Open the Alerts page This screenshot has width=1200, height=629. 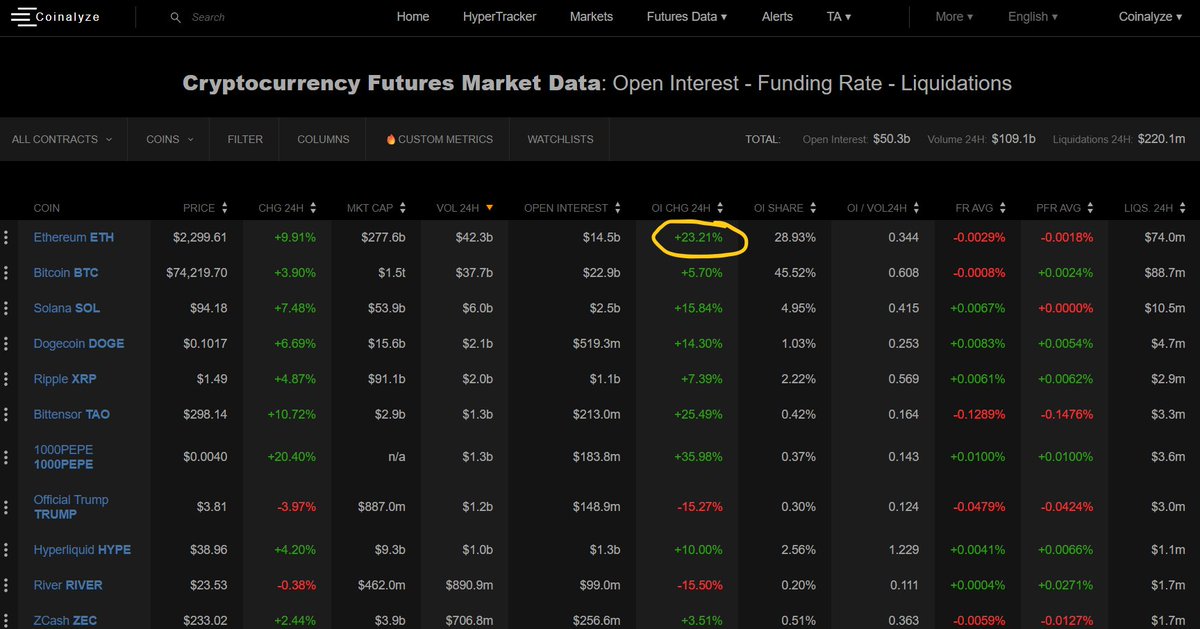(x=777, y=17)
